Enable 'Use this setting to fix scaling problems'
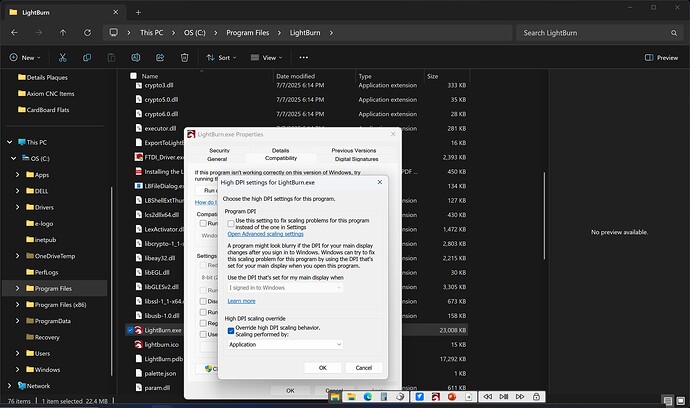Image resolution: width=690 pixels, height=408 pixels. (231, 224)
